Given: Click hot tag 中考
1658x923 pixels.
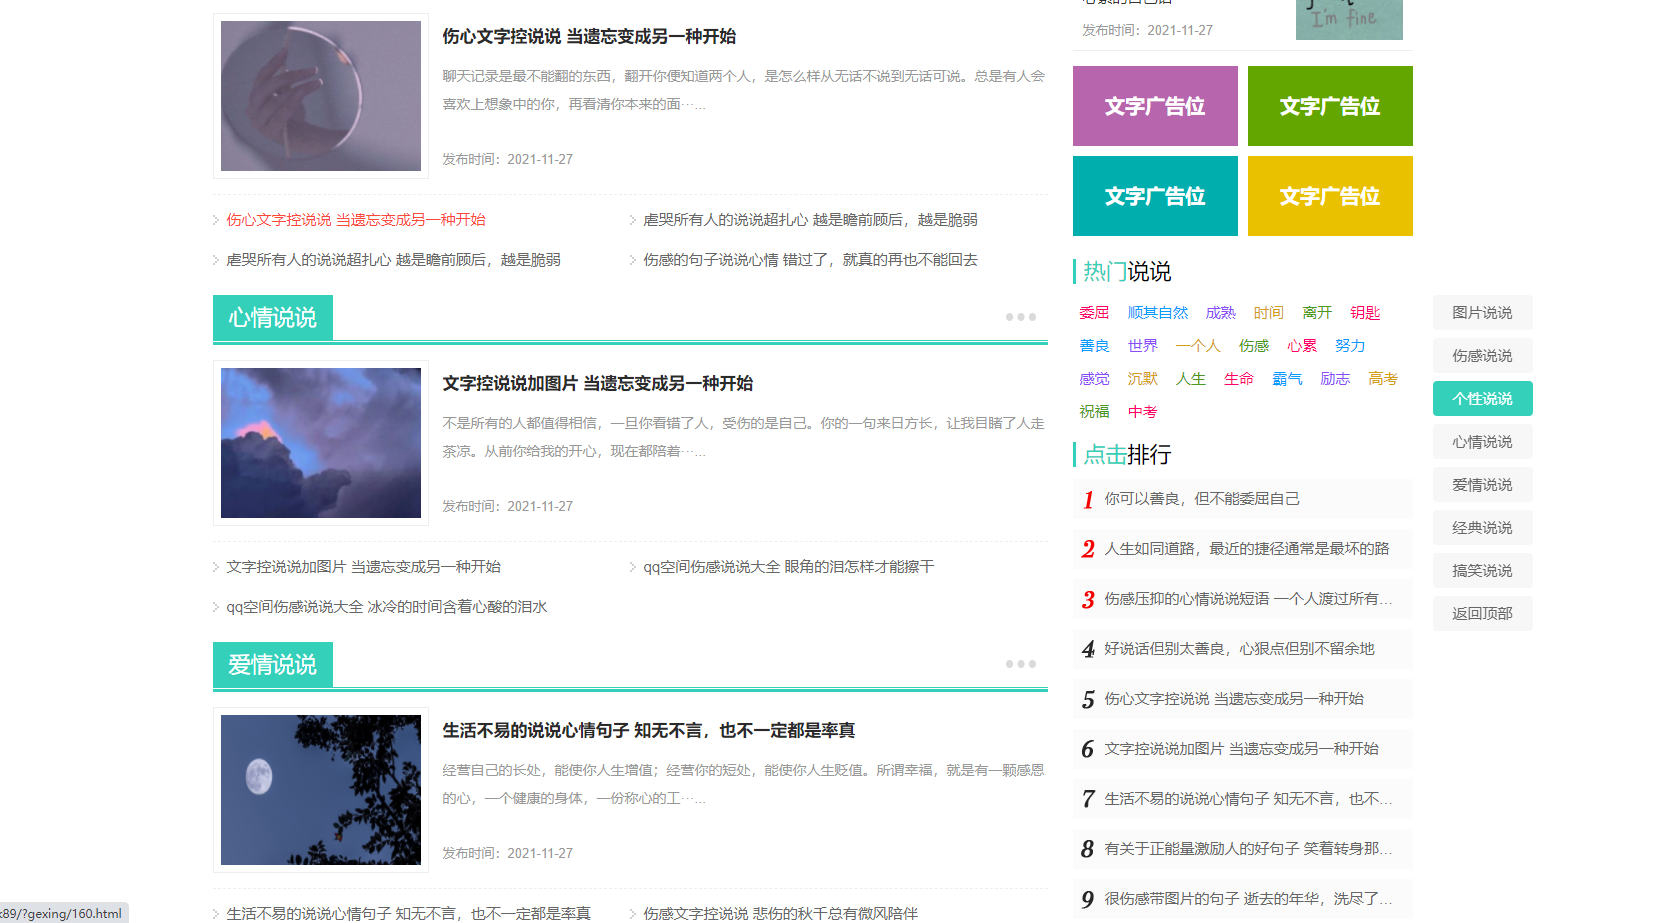Looking at the screenshot, I should pyautogui.click(x=1142, y=411).
